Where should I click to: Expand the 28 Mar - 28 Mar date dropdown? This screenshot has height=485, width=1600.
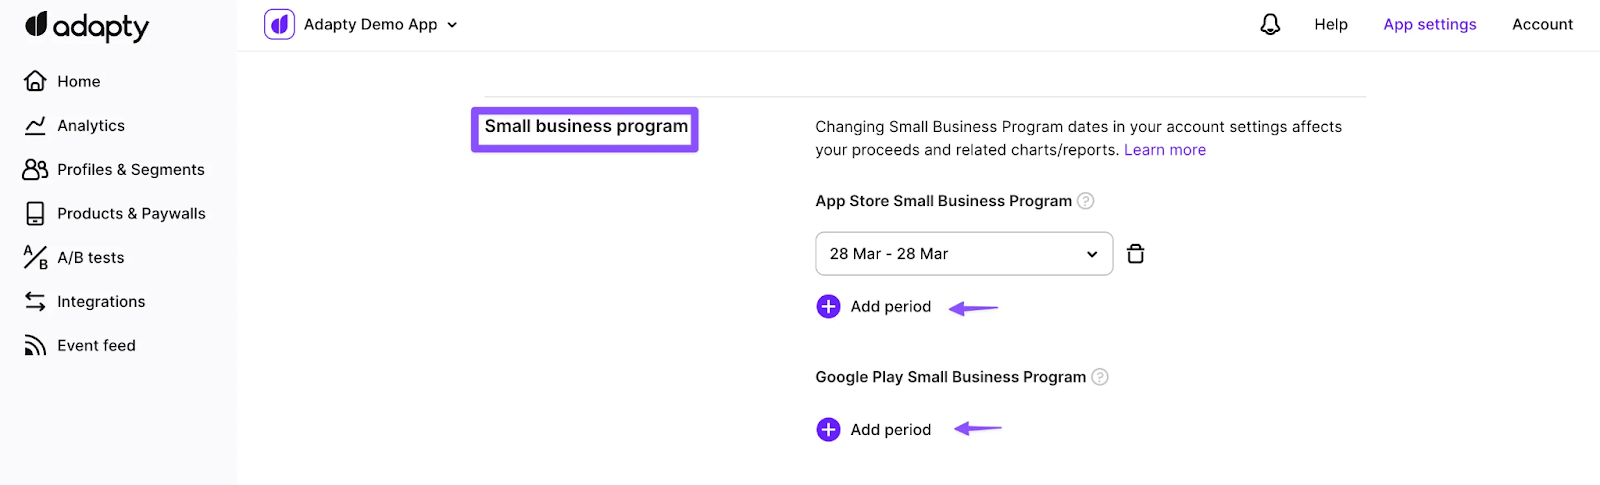point(964,254)
